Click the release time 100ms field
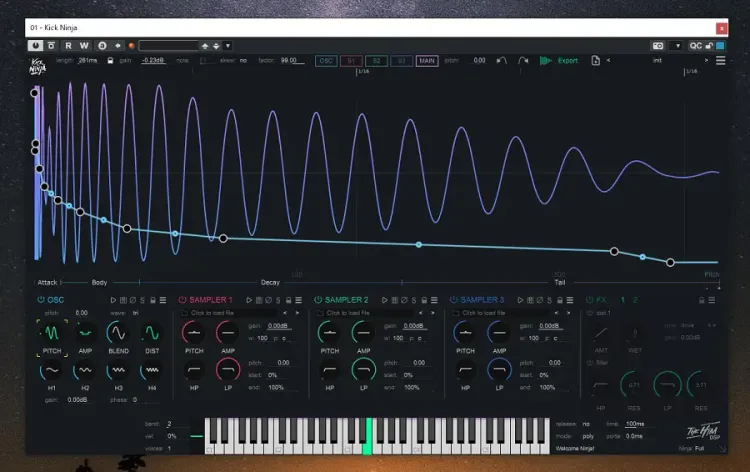Viewport: 750px width, 472px height. point(635,424)
